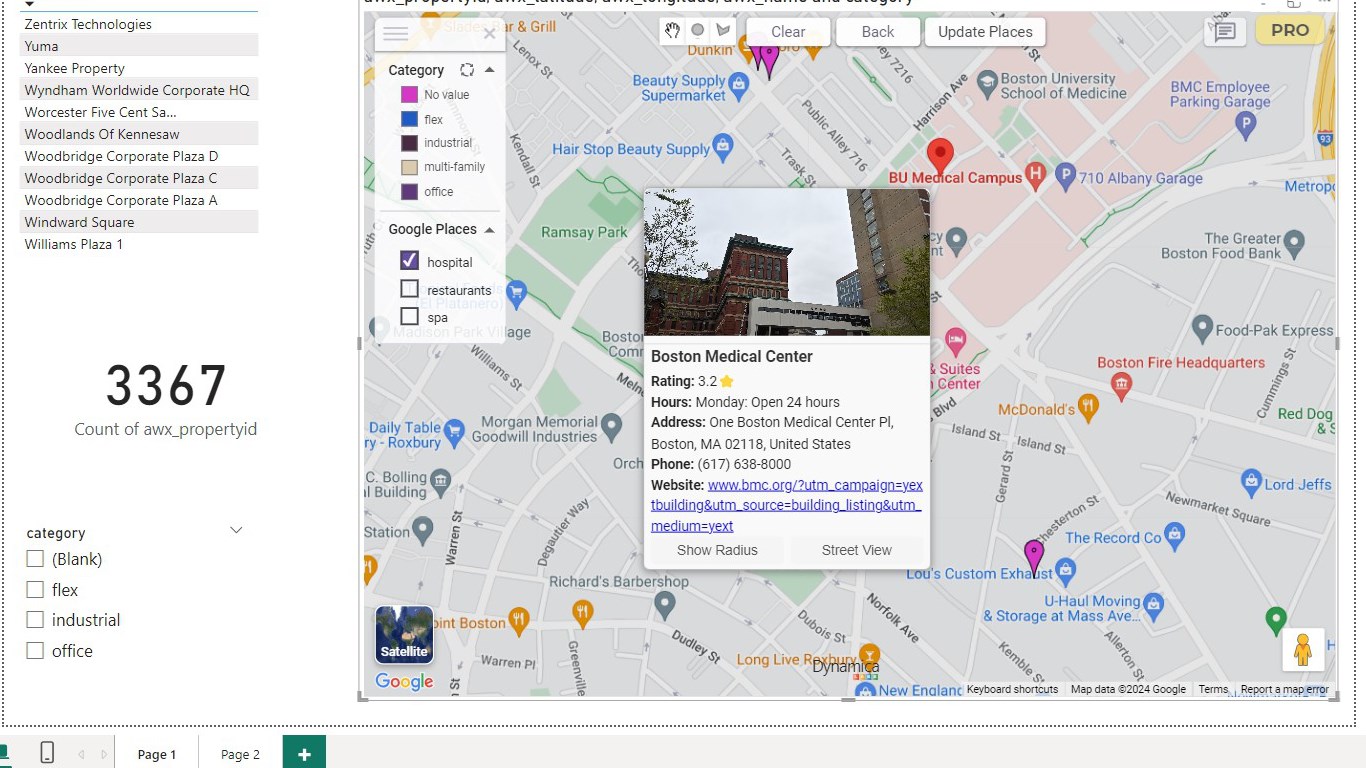The height and width of the screenshot is (768, 1366).
Task: Open the hamburger menu in legend panel
Action: tap(396, 34)
